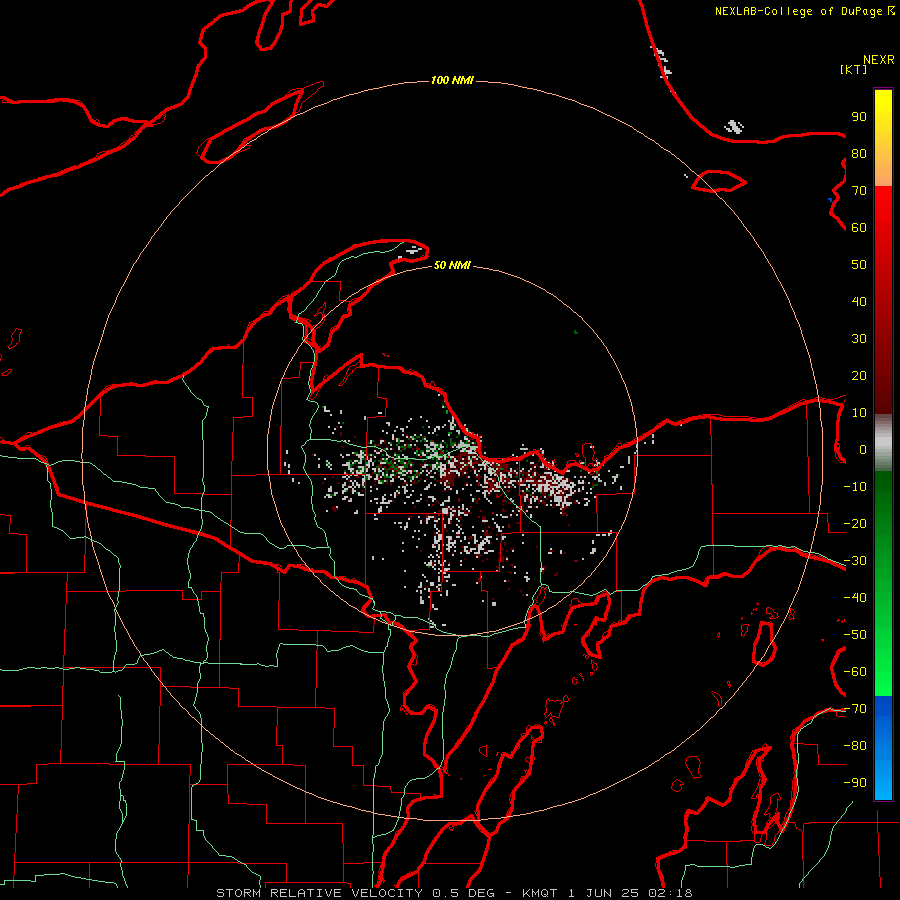Select the 30 value on the velocity scale
Image resolution: width=900 pixels, height=900 pixels.
click(x=859, y=339)
